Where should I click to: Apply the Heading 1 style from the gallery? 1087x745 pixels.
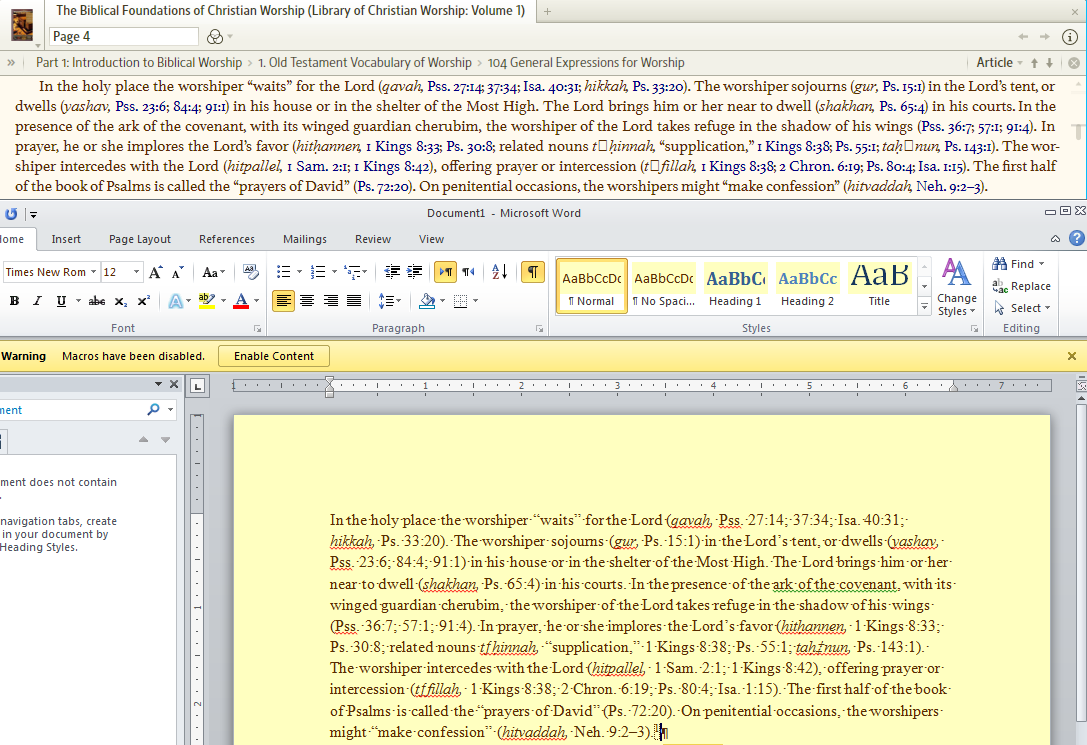(736, 287)
